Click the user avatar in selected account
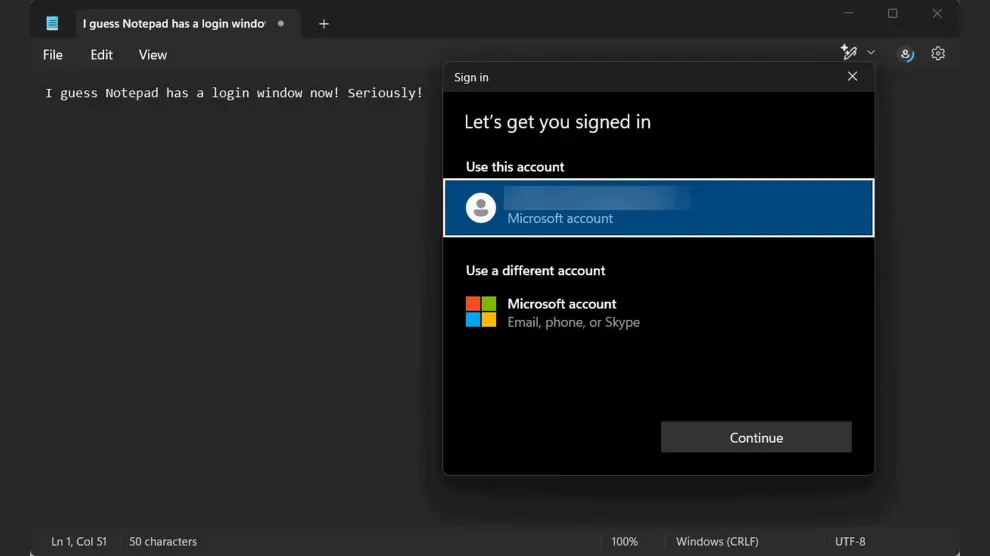The width and height of the screenshot is (990, 556). [481, 208]
